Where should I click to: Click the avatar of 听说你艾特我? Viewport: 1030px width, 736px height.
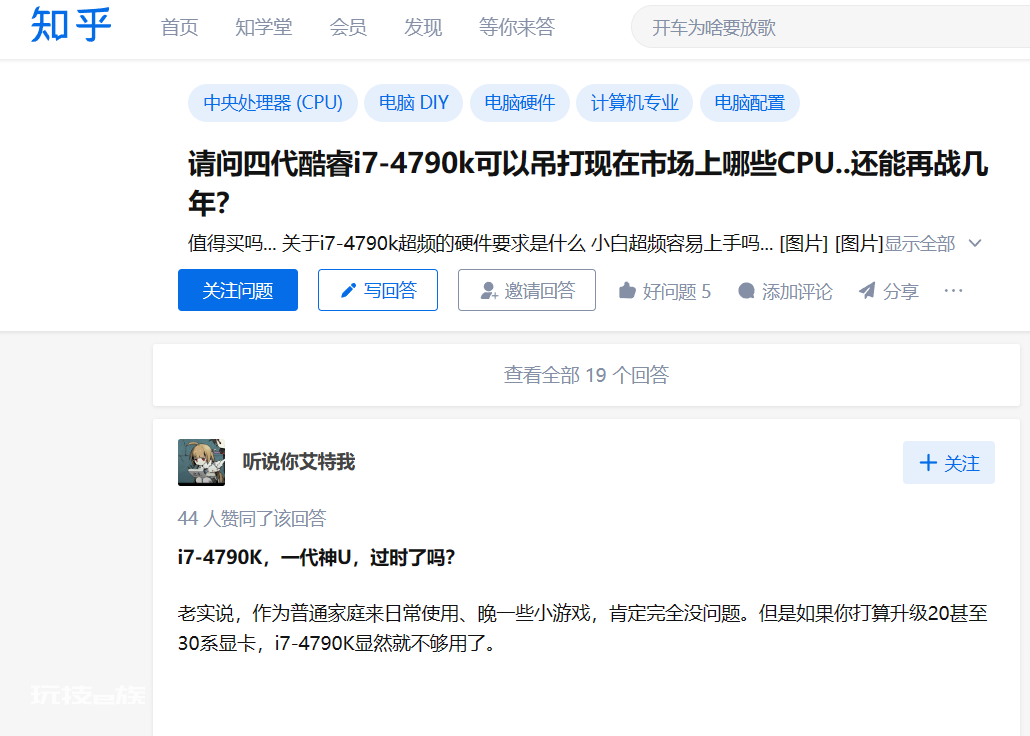pyautogui.click(x=202, y=463)
